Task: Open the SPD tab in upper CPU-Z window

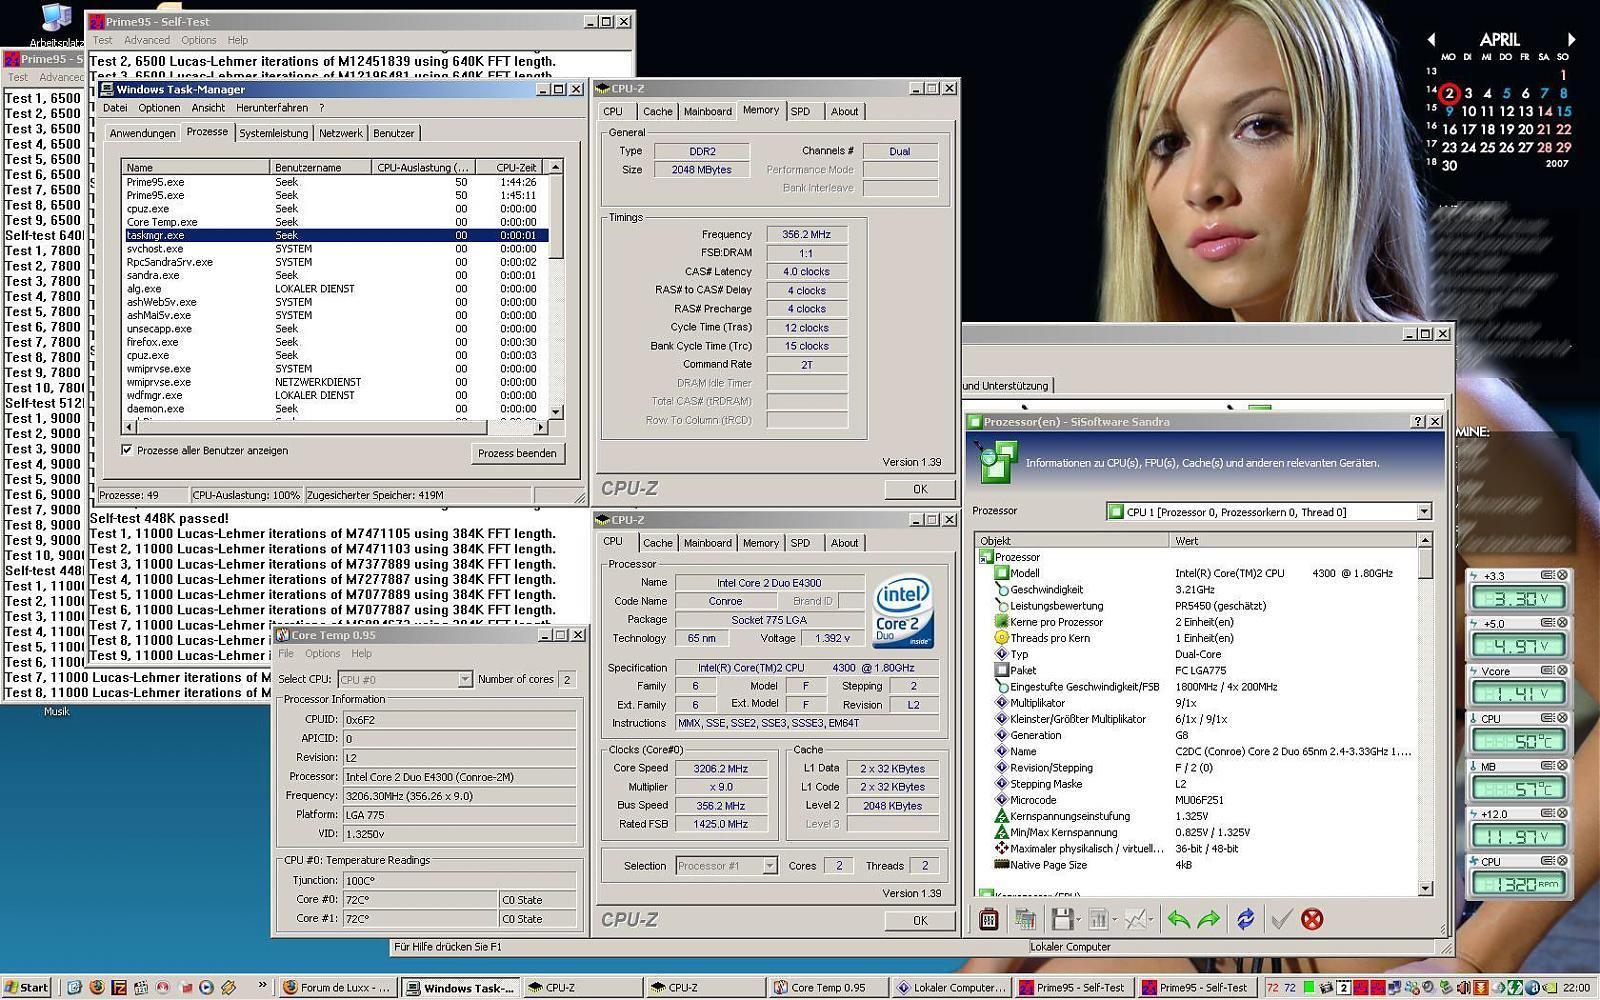Action: point(801,112)
